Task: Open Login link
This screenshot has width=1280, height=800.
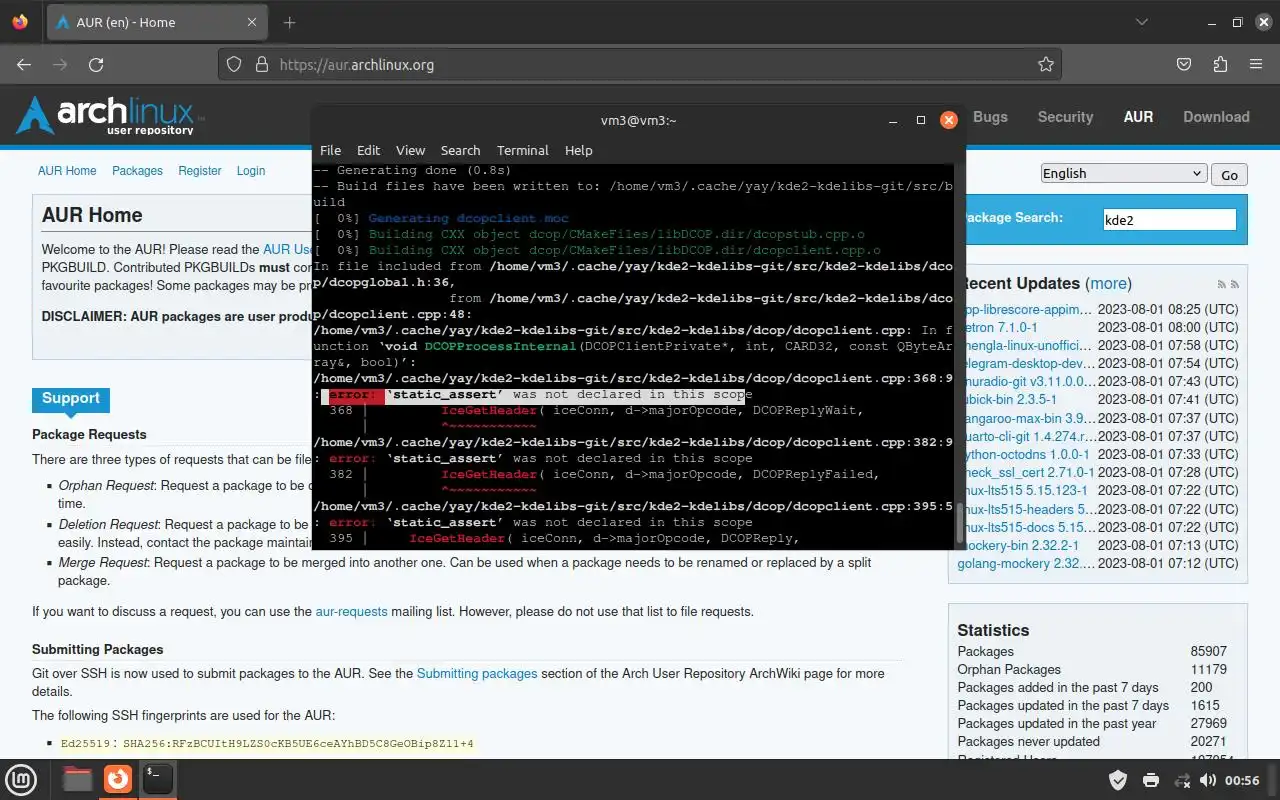Action: click(251, 171)
